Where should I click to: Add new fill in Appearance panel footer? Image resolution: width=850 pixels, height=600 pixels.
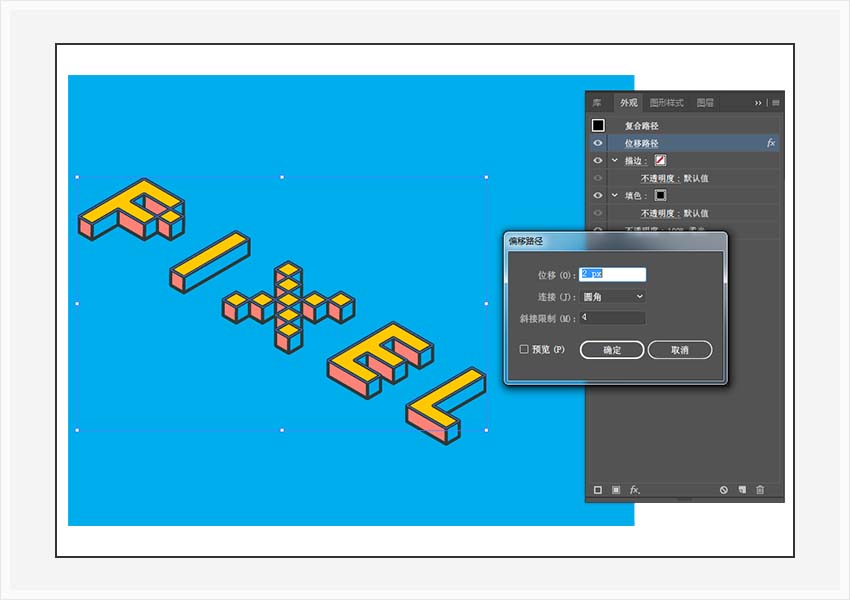click(x=616, y=490)
